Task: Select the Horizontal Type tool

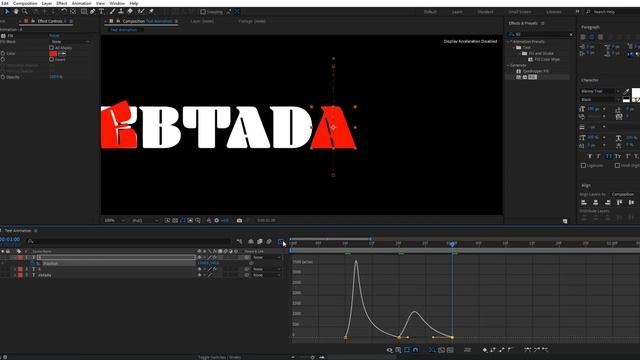Action: [x=101, y=11]
